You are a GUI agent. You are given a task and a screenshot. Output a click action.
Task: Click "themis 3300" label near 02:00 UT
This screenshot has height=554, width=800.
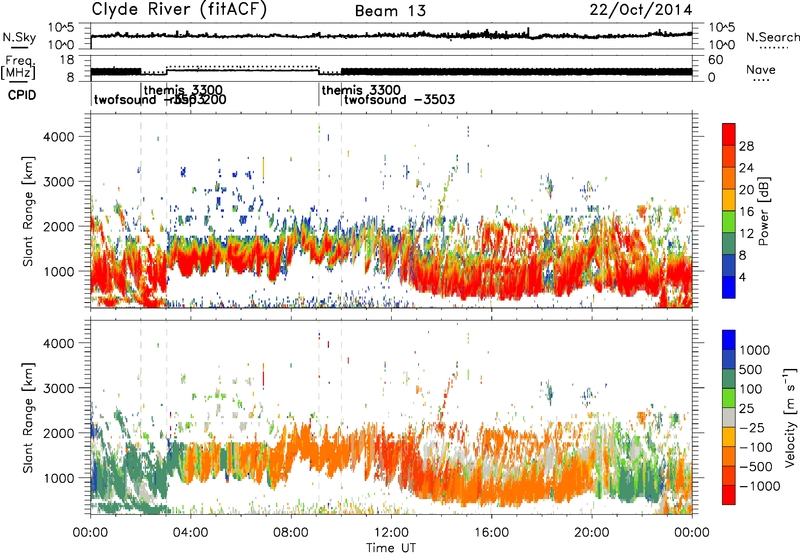pos(183,91)
